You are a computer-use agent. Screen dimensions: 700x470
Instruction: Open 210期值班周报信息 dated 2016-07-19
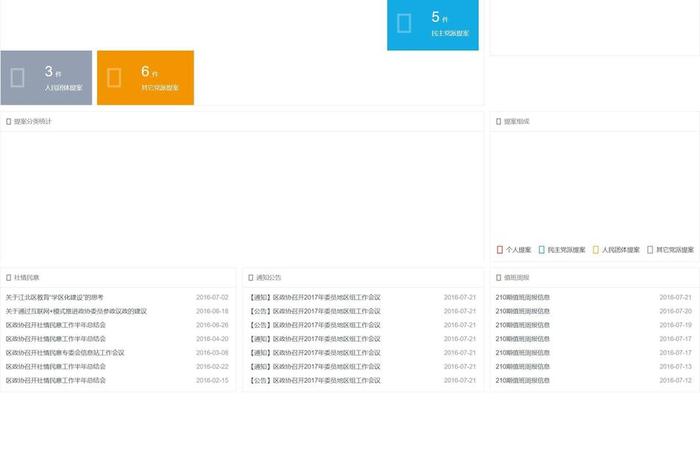click(522, 325)
